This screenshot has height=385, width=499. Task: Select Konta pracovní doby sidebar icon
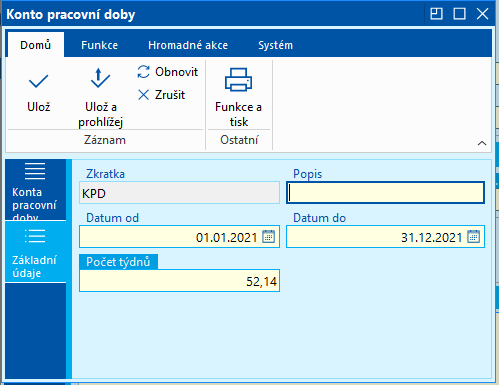[35, 171]
